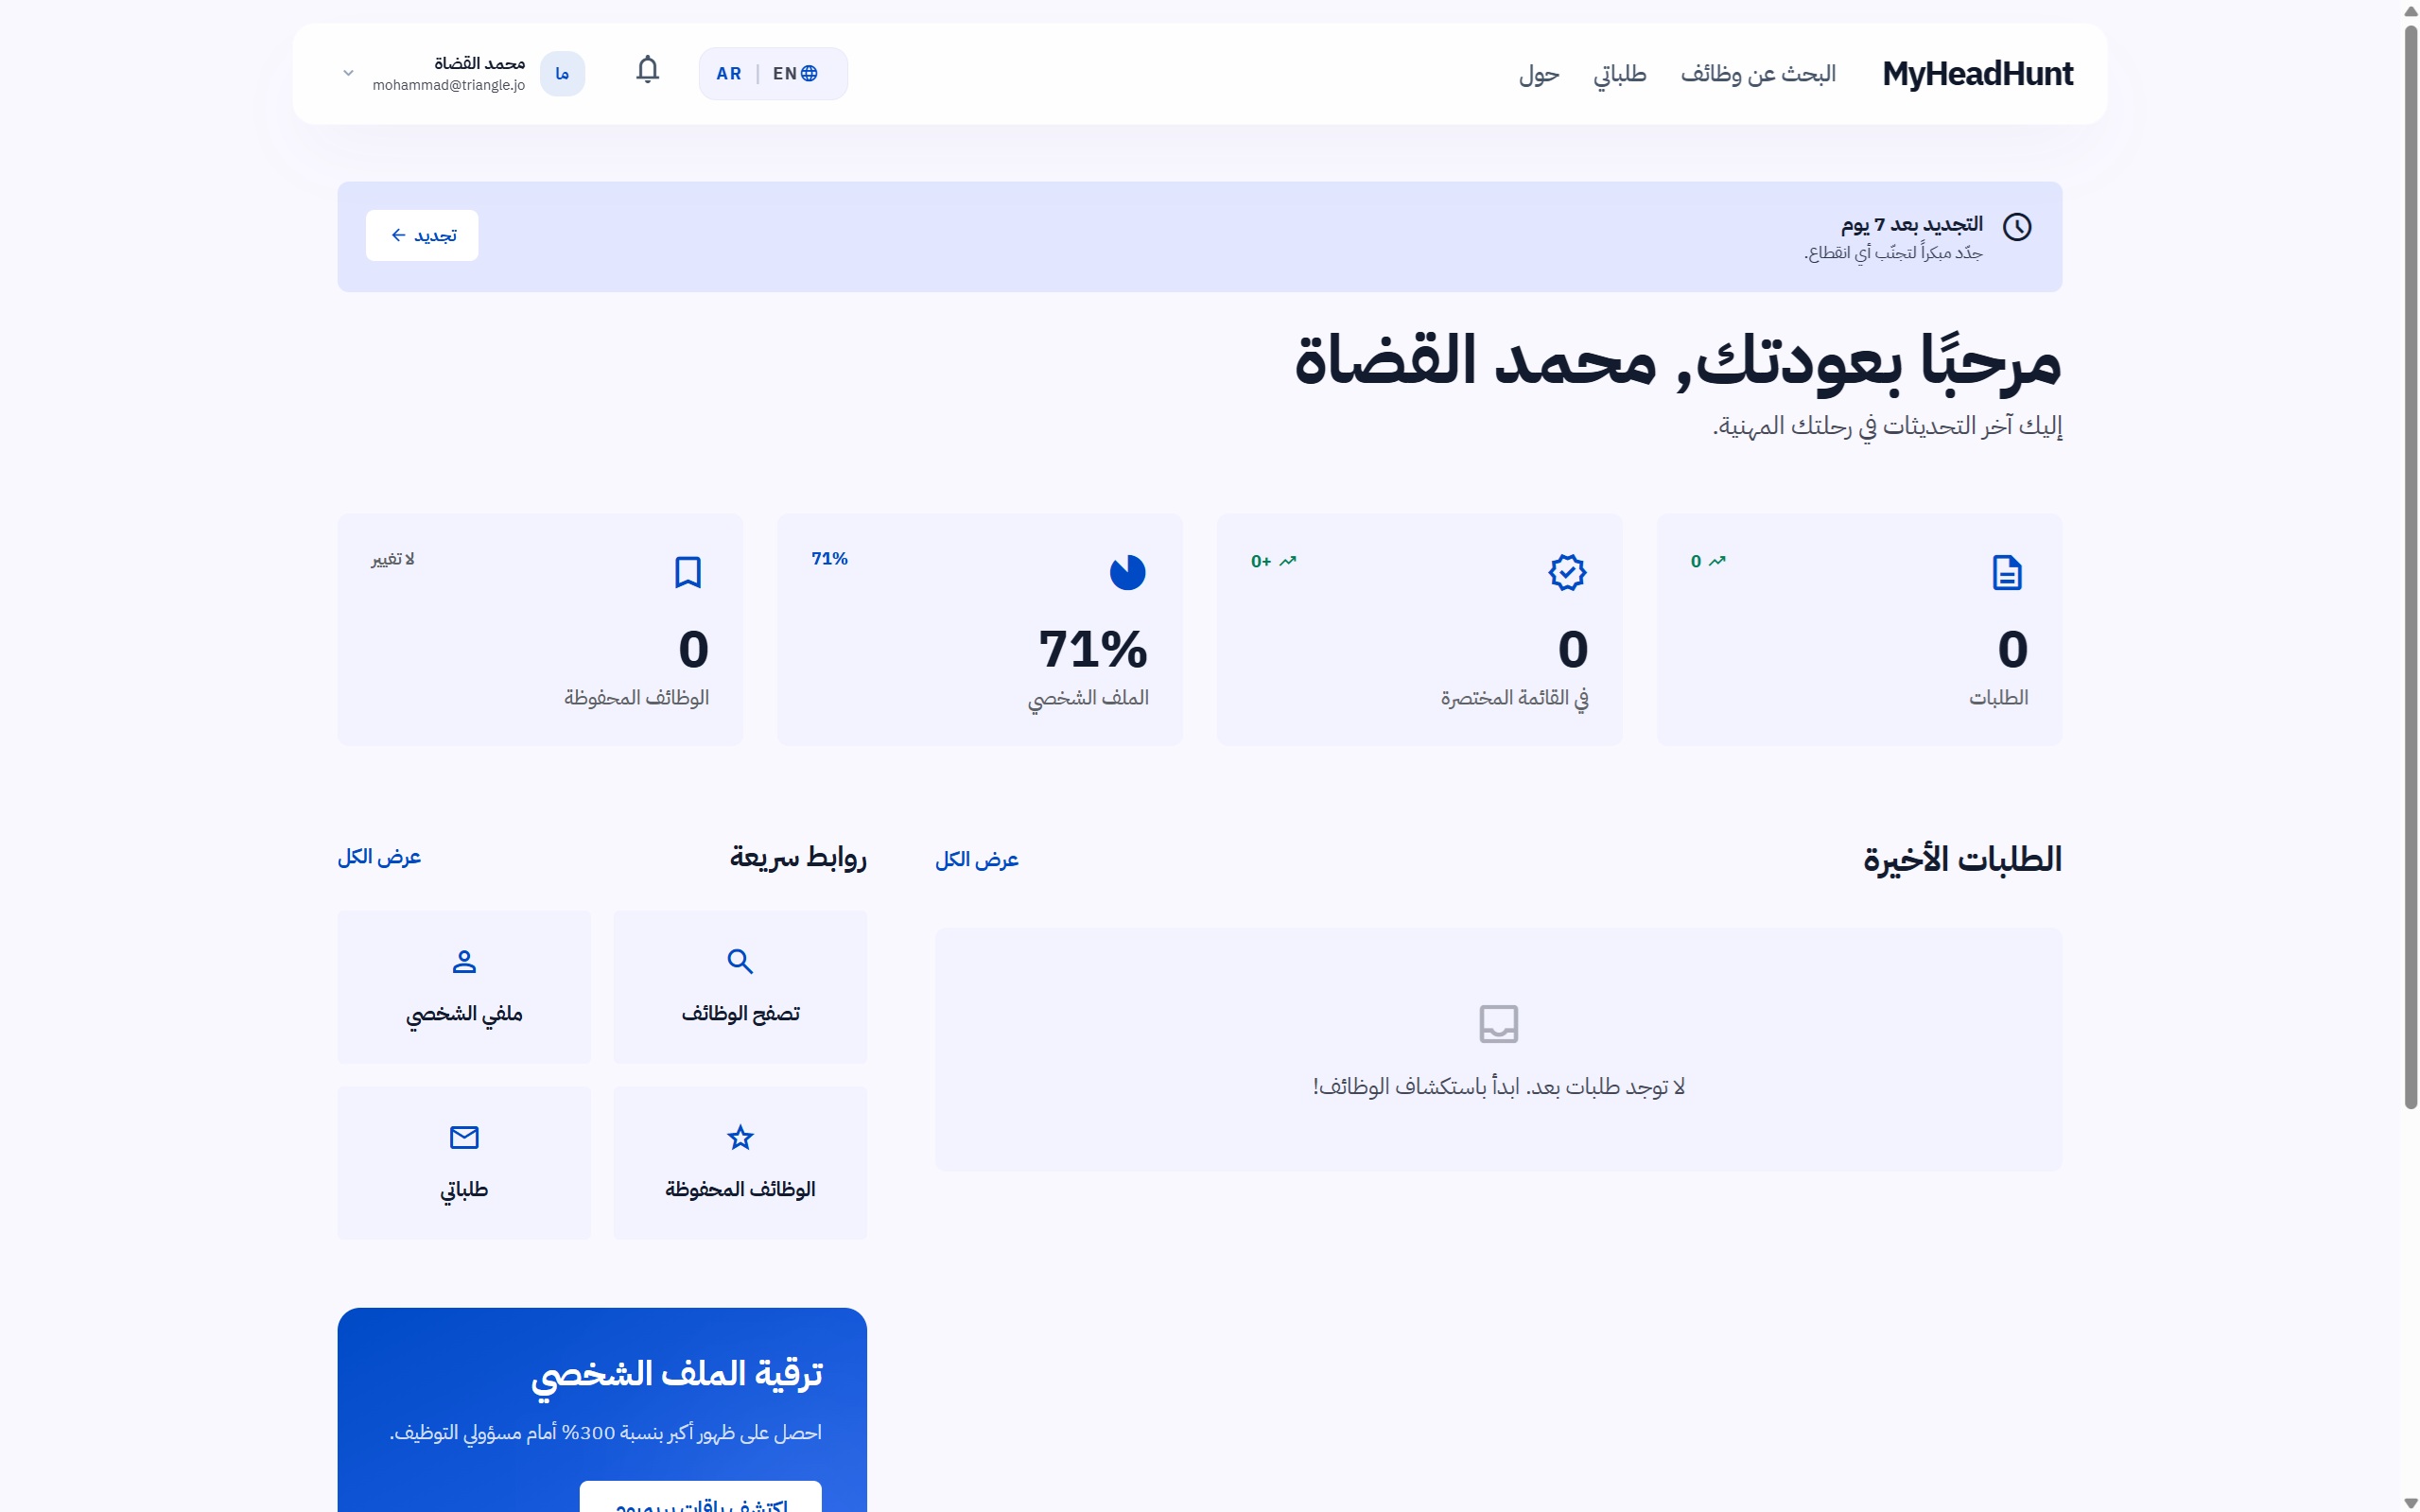Click the bookmark icon on saved jobs card

[x=688, y=573]
